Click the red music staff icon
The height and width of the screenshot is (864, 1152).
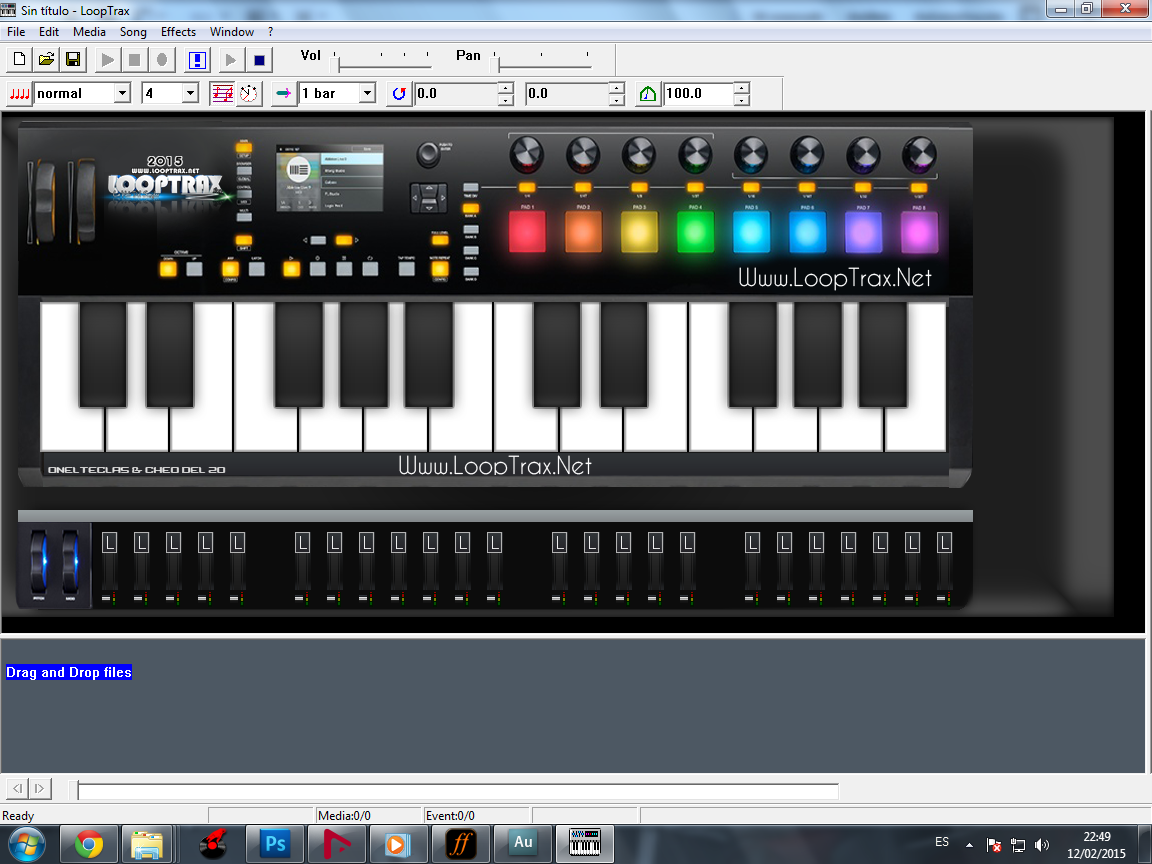tap(222, 93)
